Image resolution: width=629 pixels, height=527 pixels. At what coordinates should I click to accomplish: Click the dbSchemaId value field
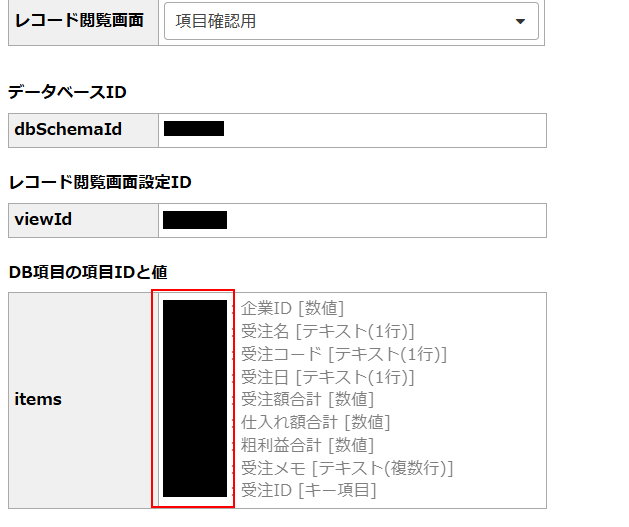click(352, 130)
